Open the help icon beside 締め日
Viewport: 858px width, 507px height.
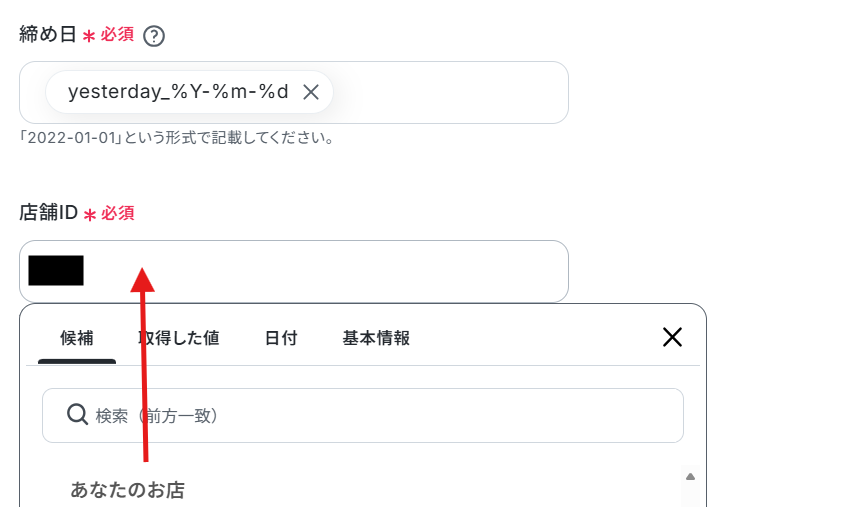(x=154, y=36)
